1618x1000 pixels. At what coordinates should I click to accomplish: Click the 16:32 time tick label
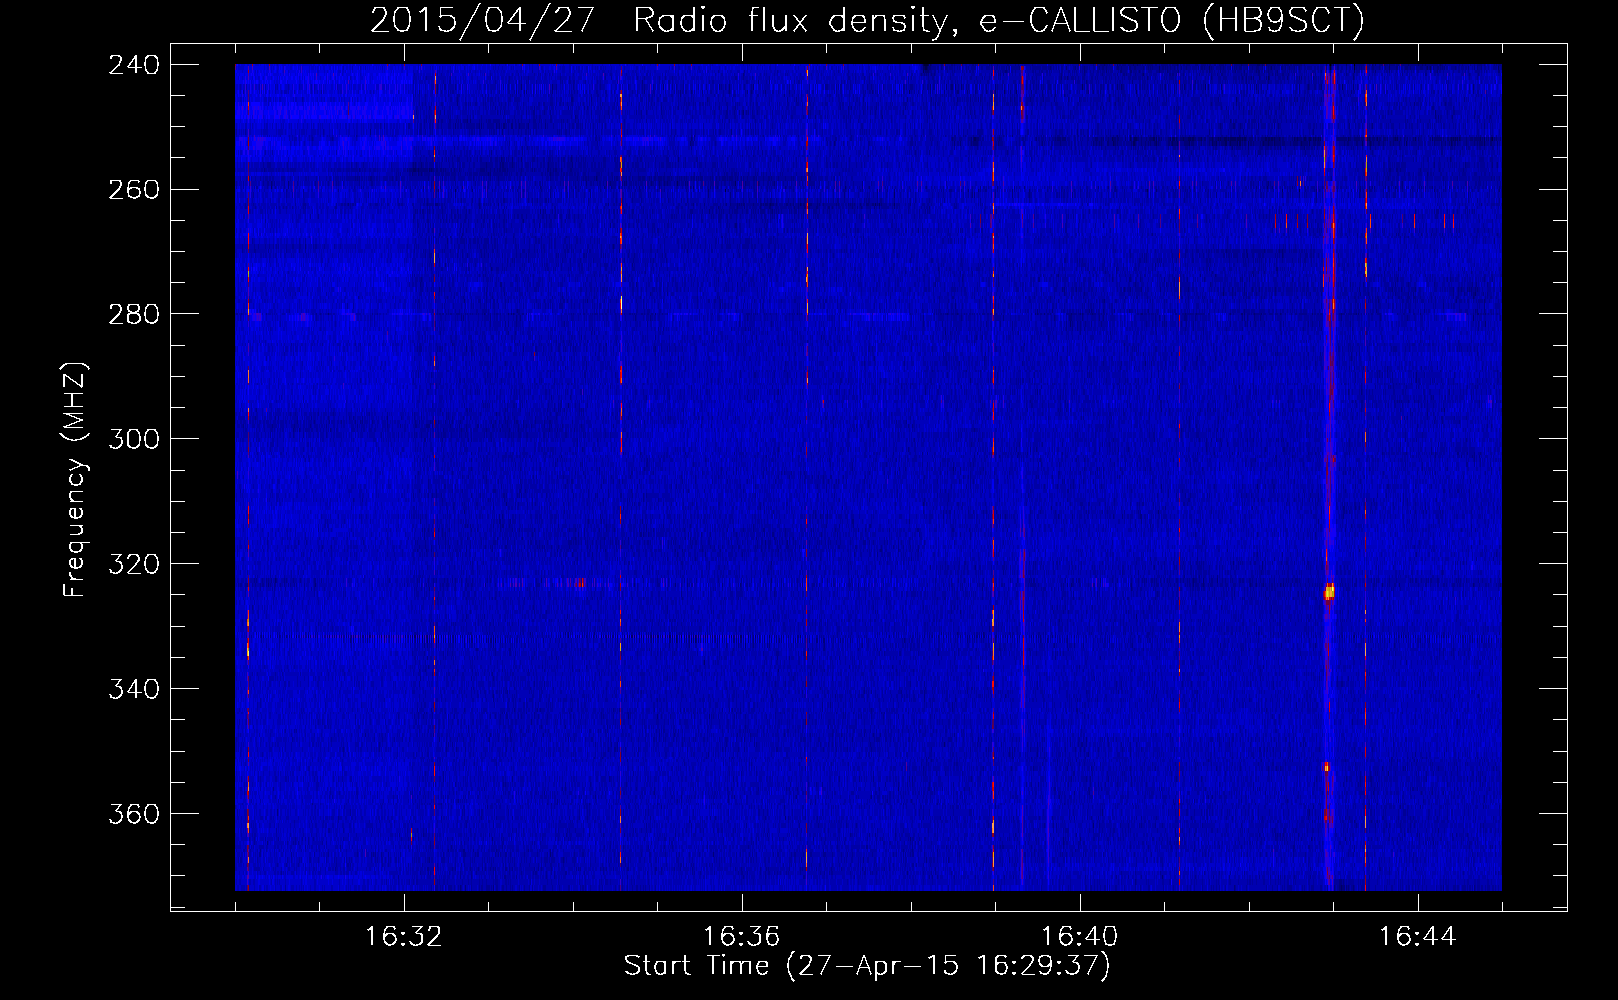[404, 937]
